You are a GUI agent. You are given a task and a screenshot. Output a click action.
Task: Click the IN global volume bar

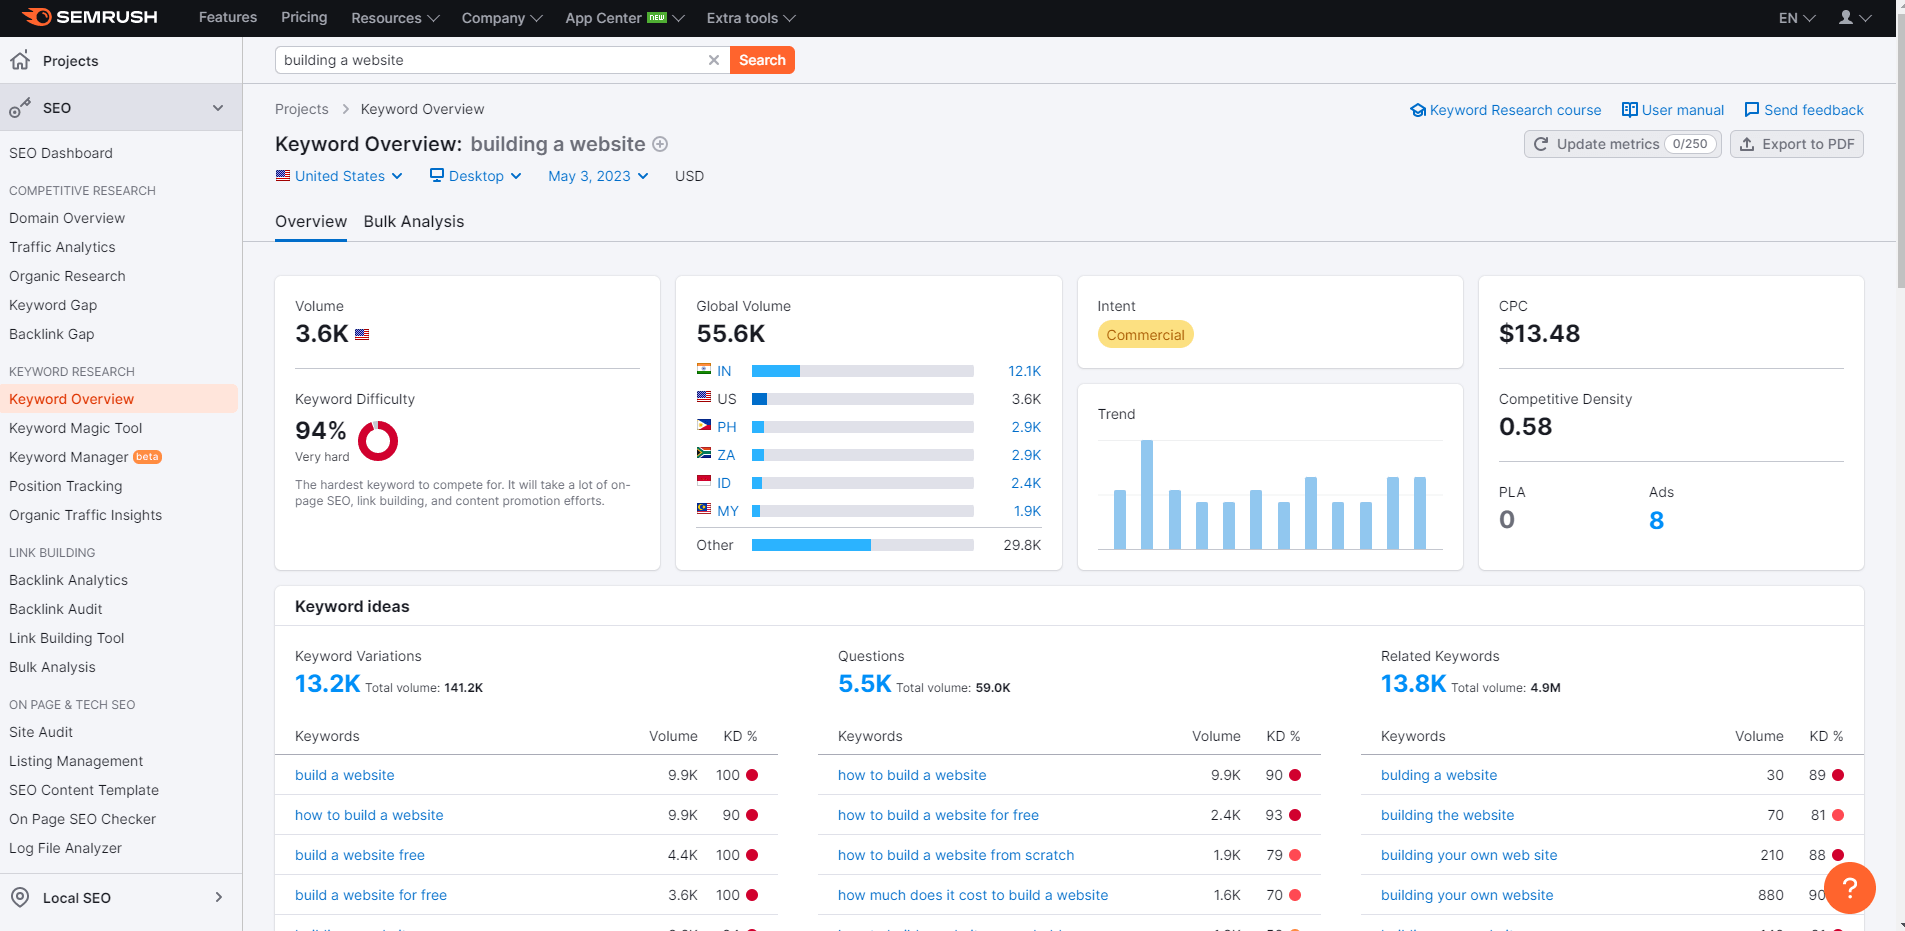click(x=862, y=371)
